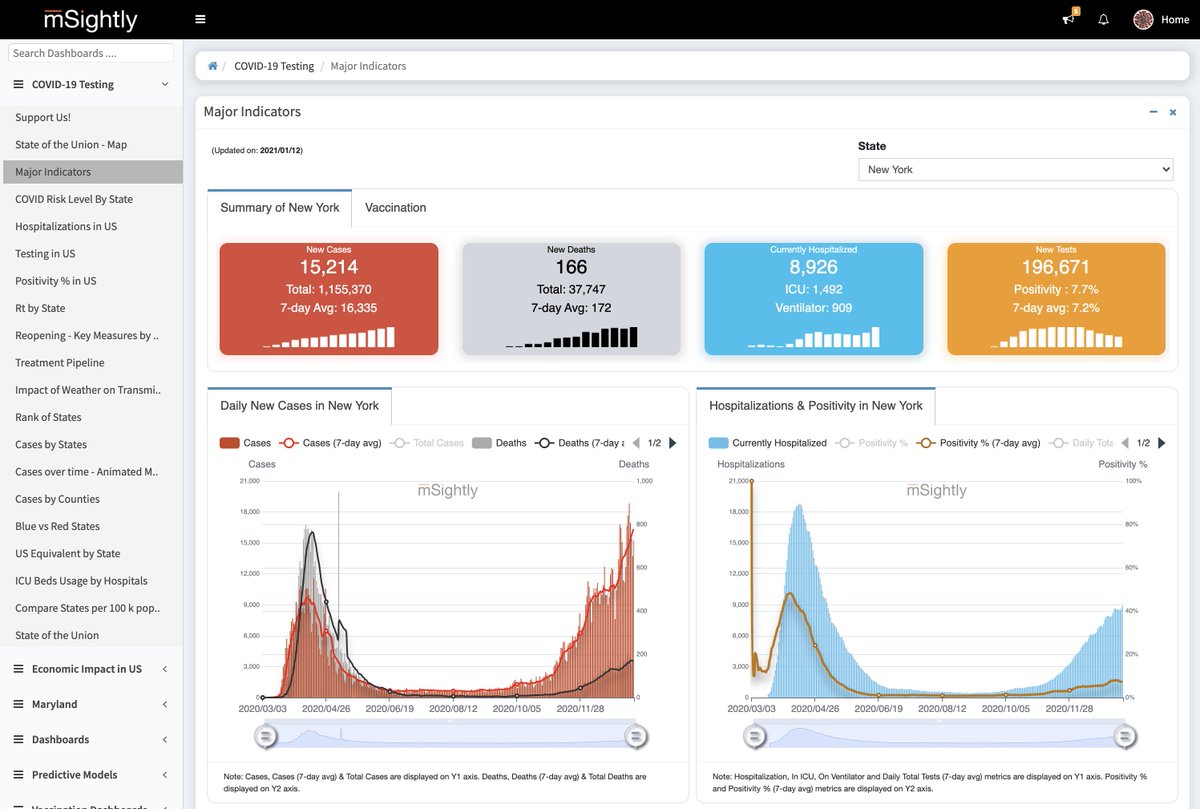
Task: Enable Daily Total Tests legend series
Action: tap(1080, 443)
